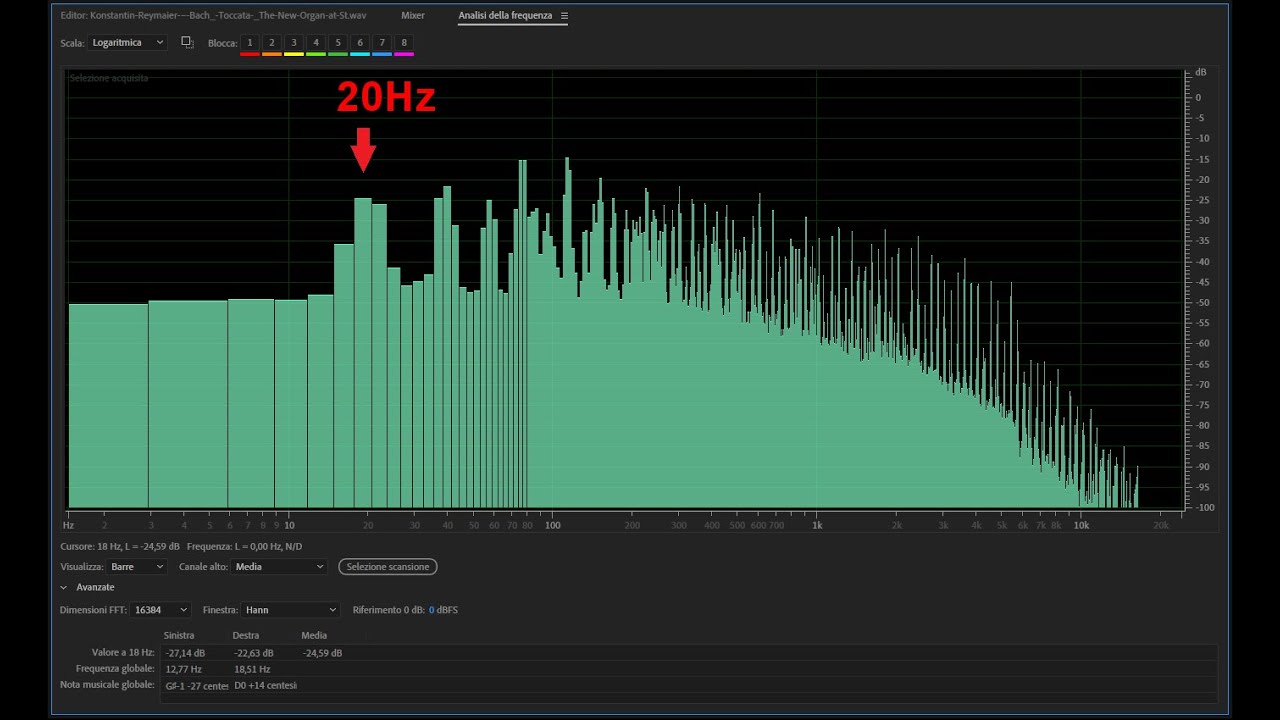Open the Scala dropdown set to Logaritmica
This screenshot has width=1280, height=720.
pos(127,43)
